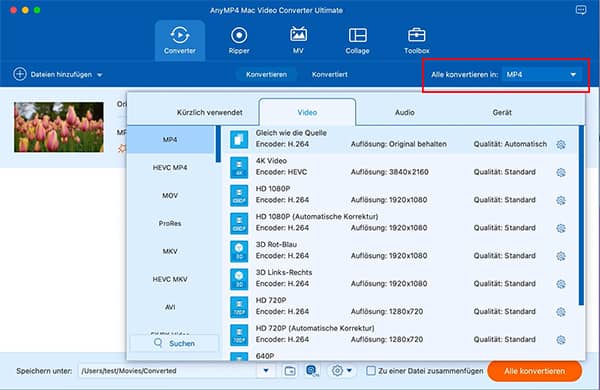This screenshot has width=600, height=390.
Task: Open gear for HD 720P Automatische Korrektur
Action: pyautogui.click(x=561, y=339)
